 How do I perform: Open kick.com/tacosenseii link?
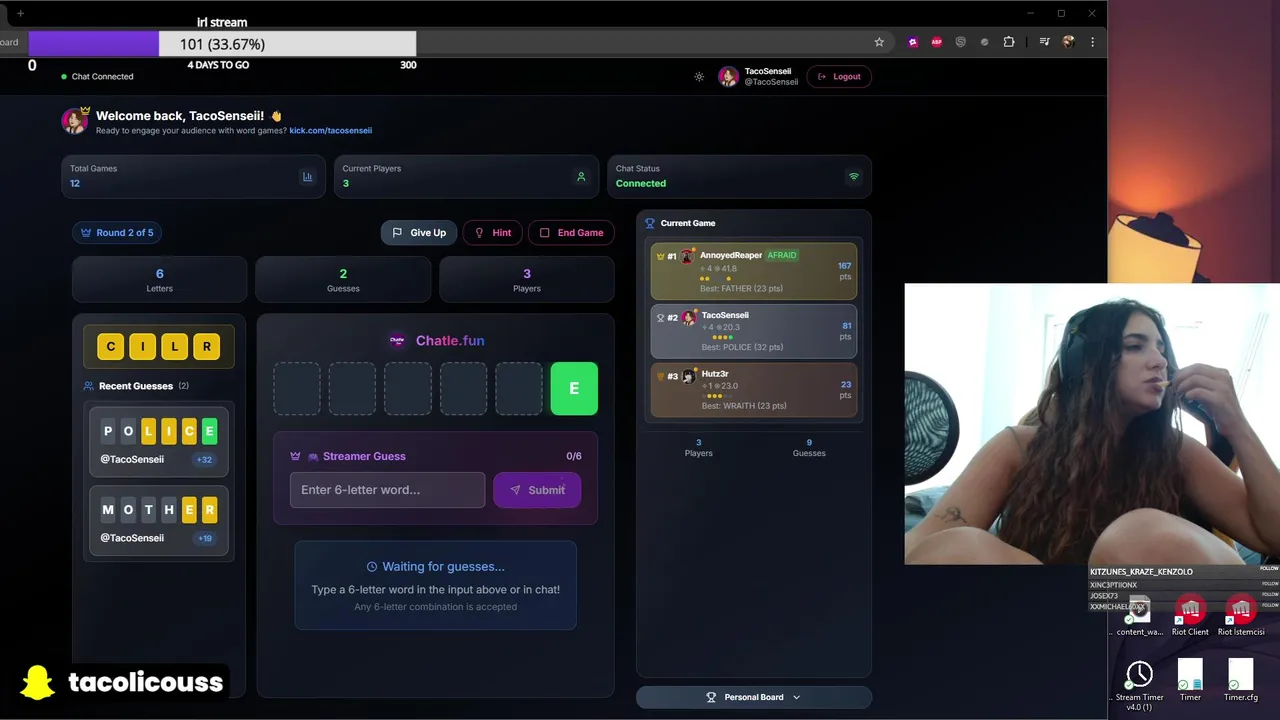point(331,130)
